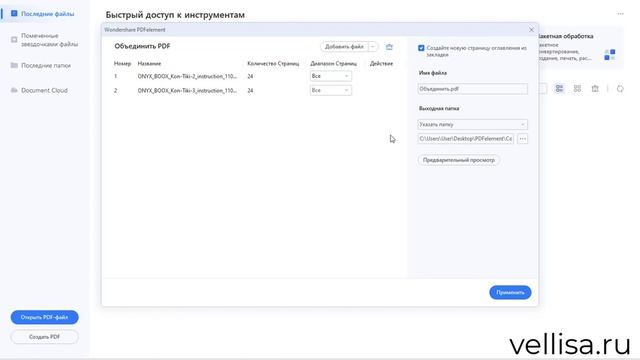The height and width of the screenshot is (360, 640).
Task: Click the delete icon in main window toolbar
Action: pos(595,89)
